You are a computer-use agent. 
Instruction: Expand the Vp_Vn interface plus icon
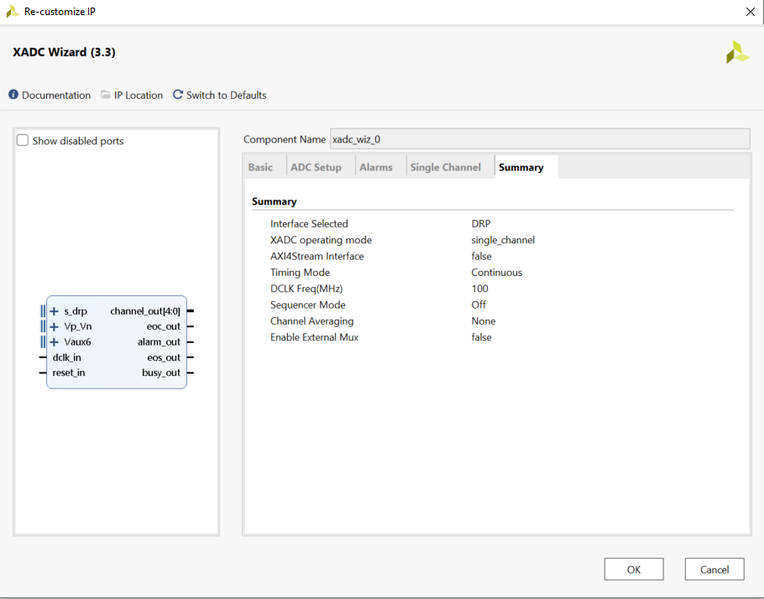[54, 326]
